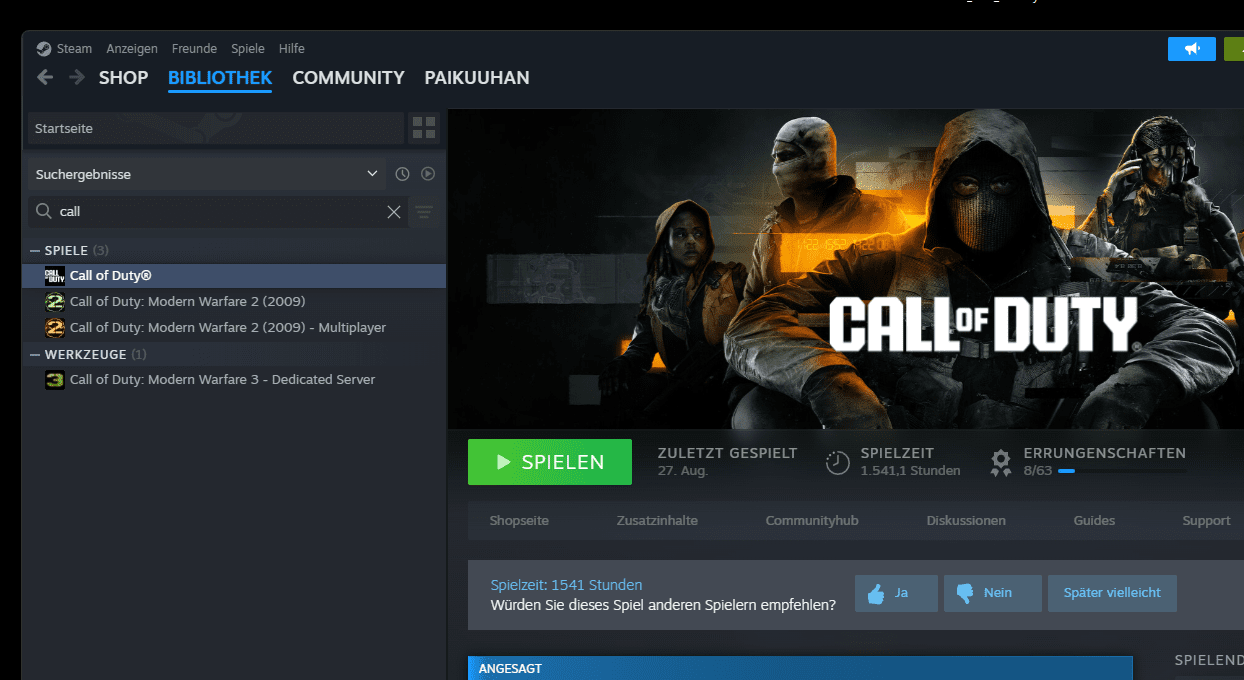
Task: Open the Steam menu
Action: click(74, 48)
